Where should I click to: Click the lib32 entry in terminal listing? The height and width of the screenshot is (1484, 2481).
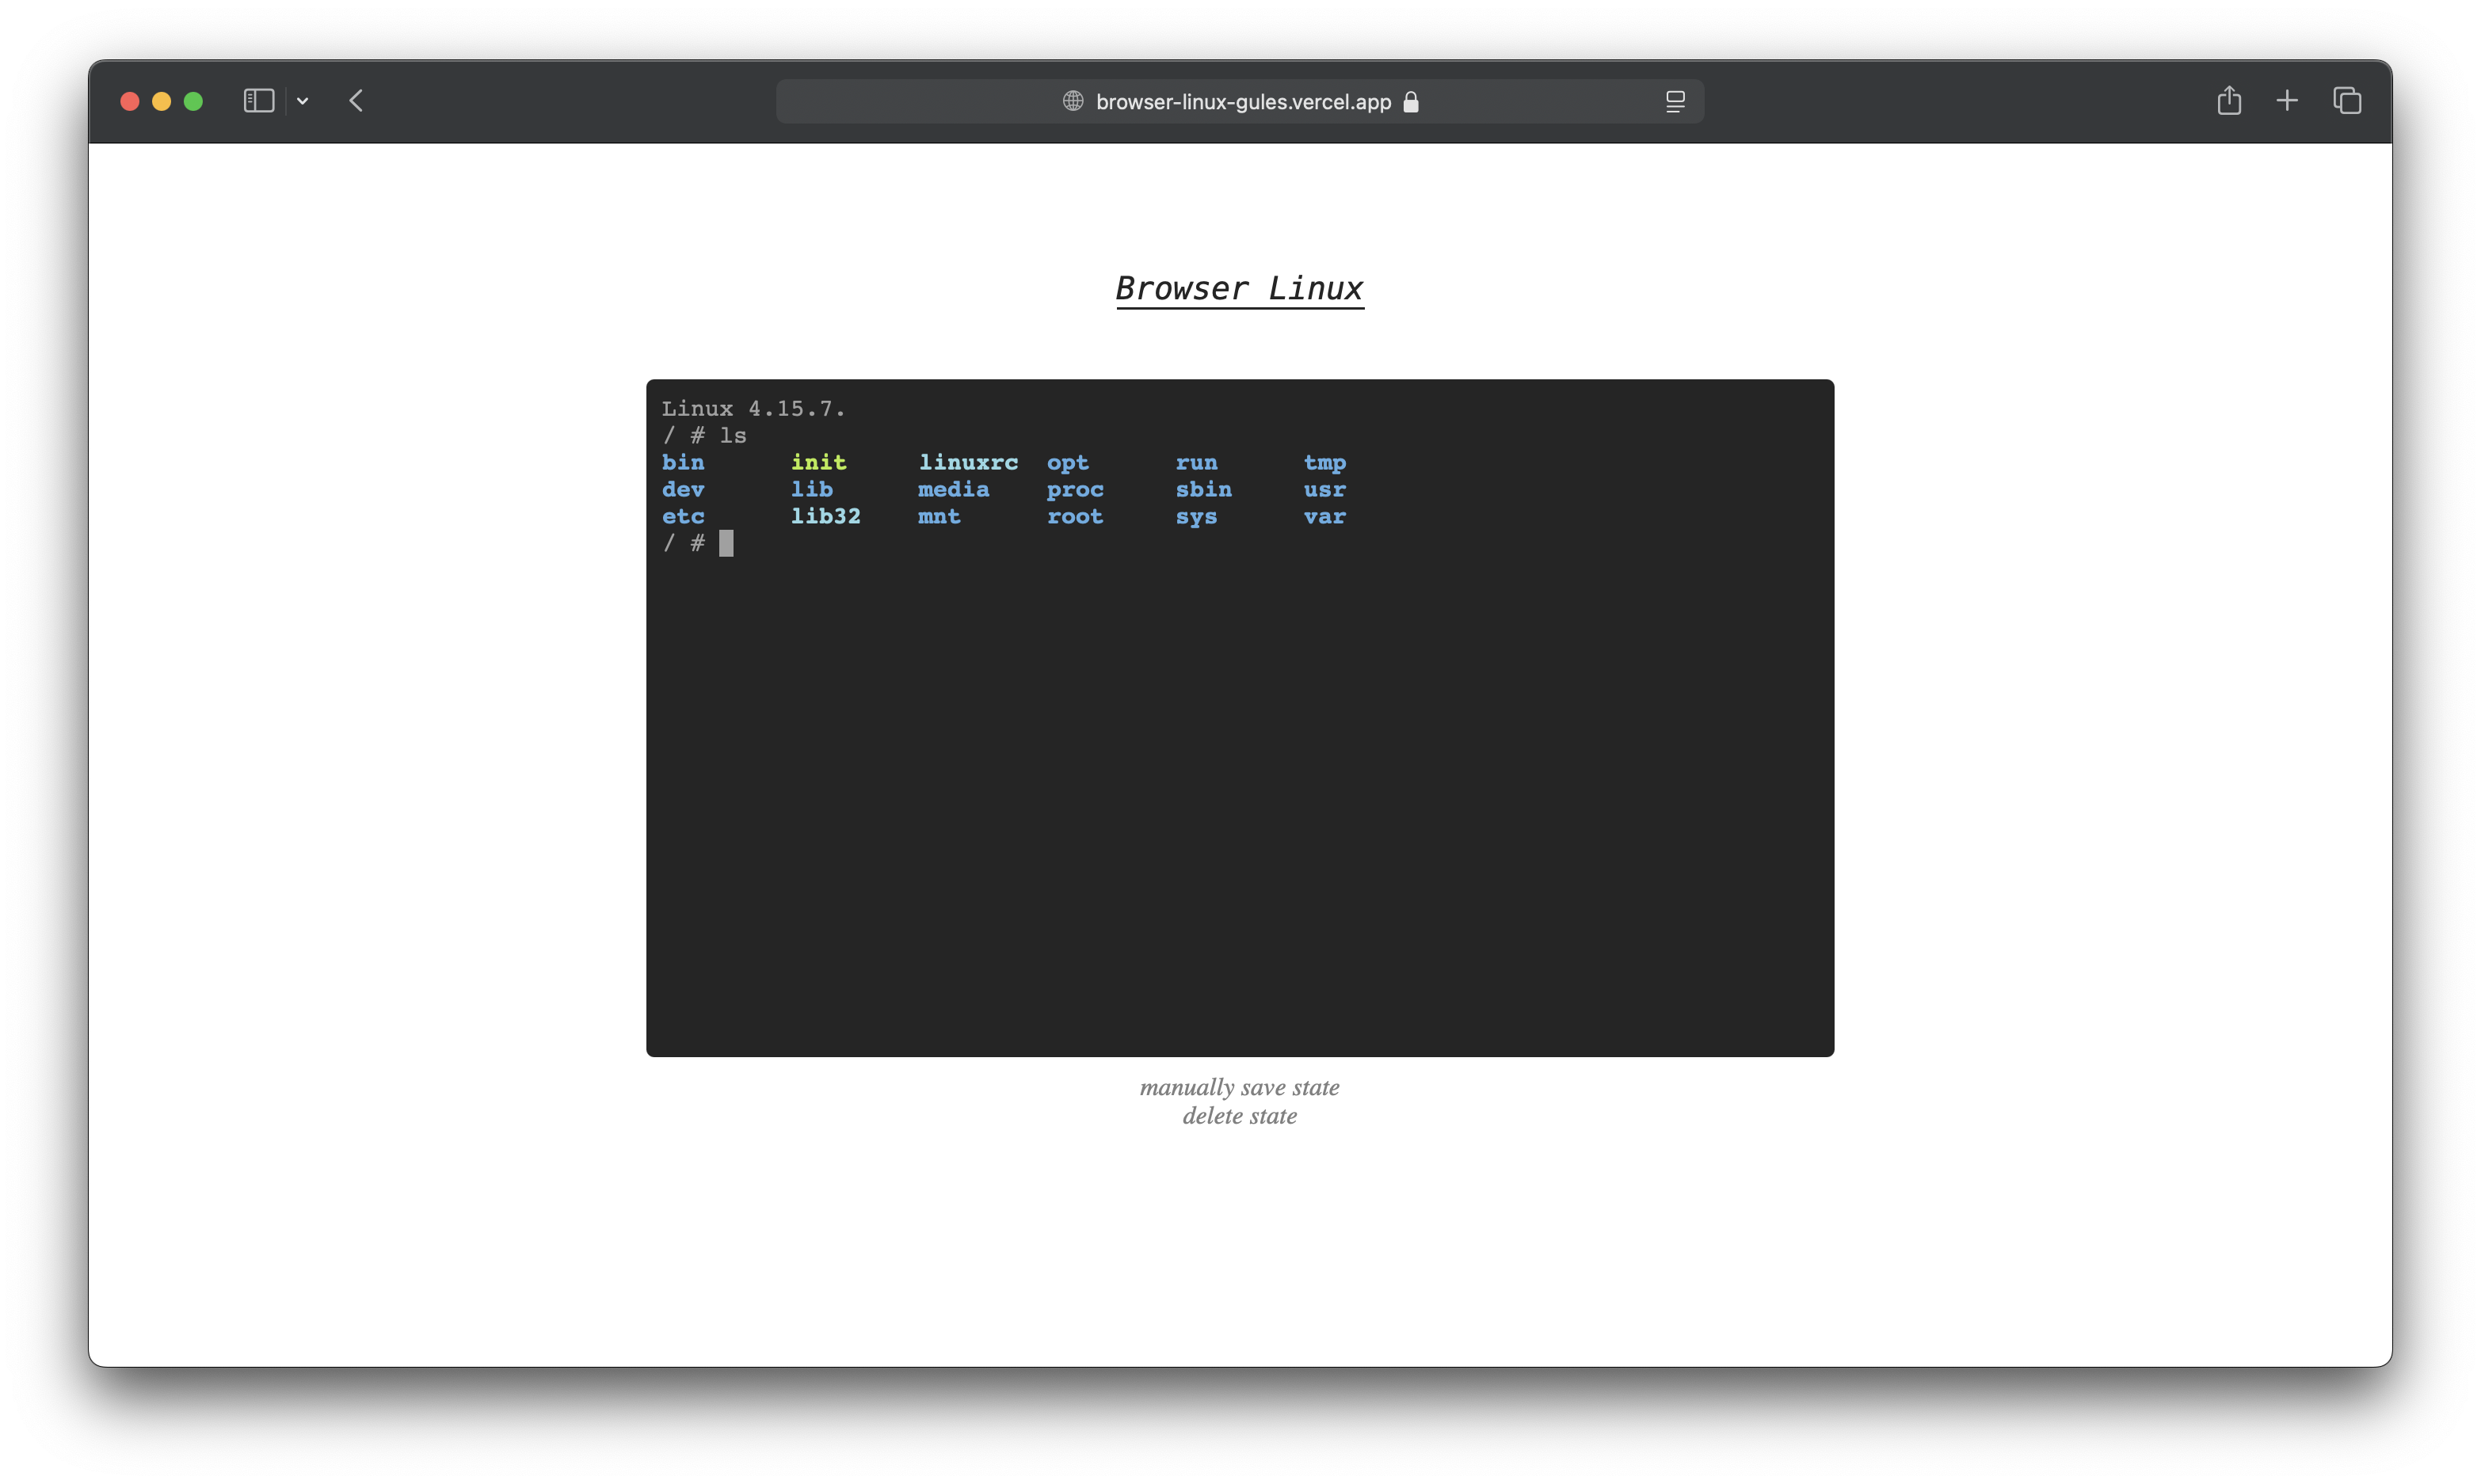[825, 516]
